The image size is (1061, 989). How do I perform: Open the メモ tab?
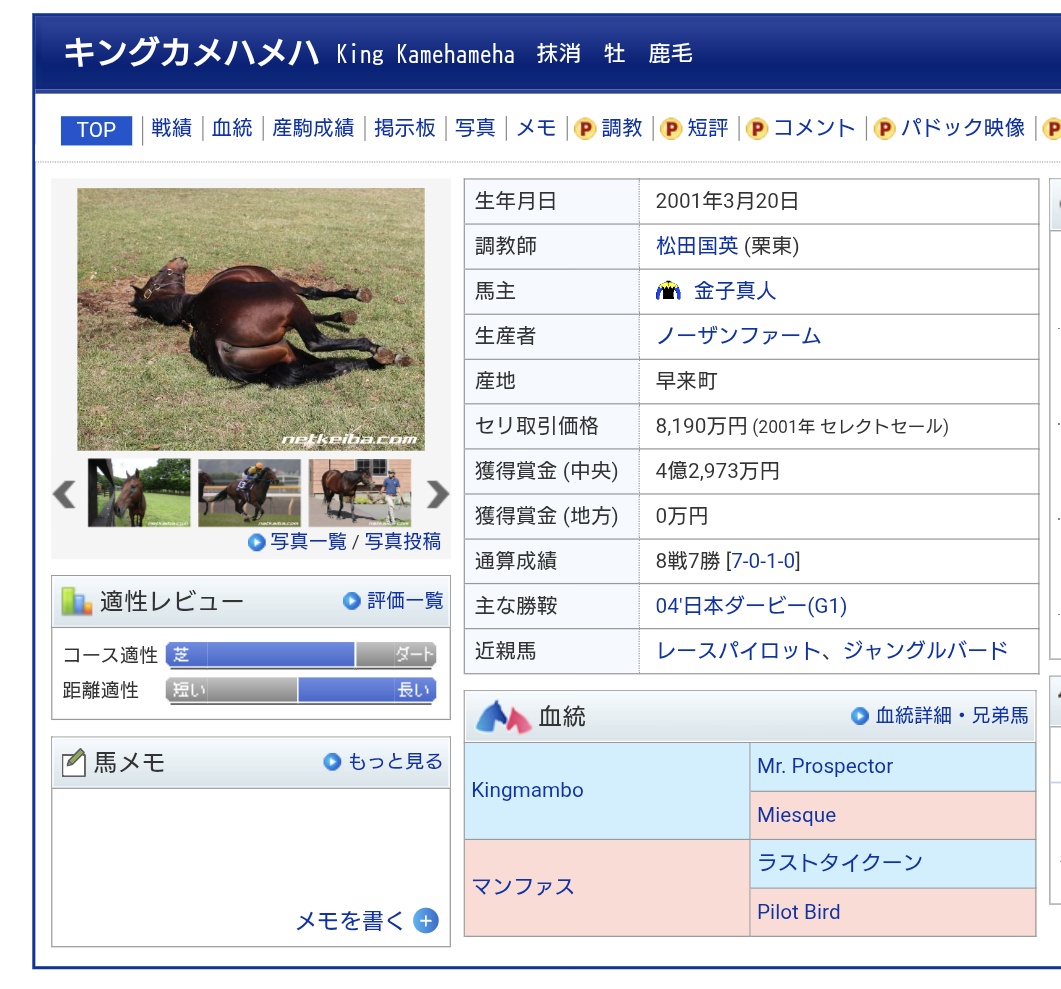(x=536, y=128)
